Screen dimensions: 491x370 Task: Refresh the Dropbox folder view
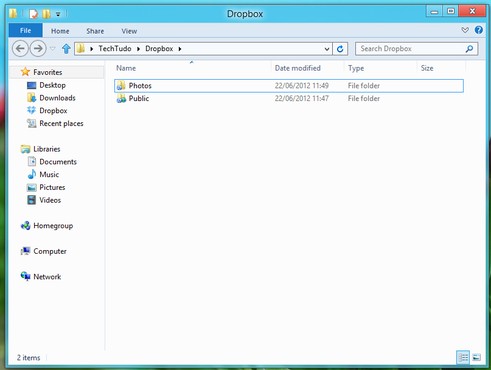coord(340,49)
